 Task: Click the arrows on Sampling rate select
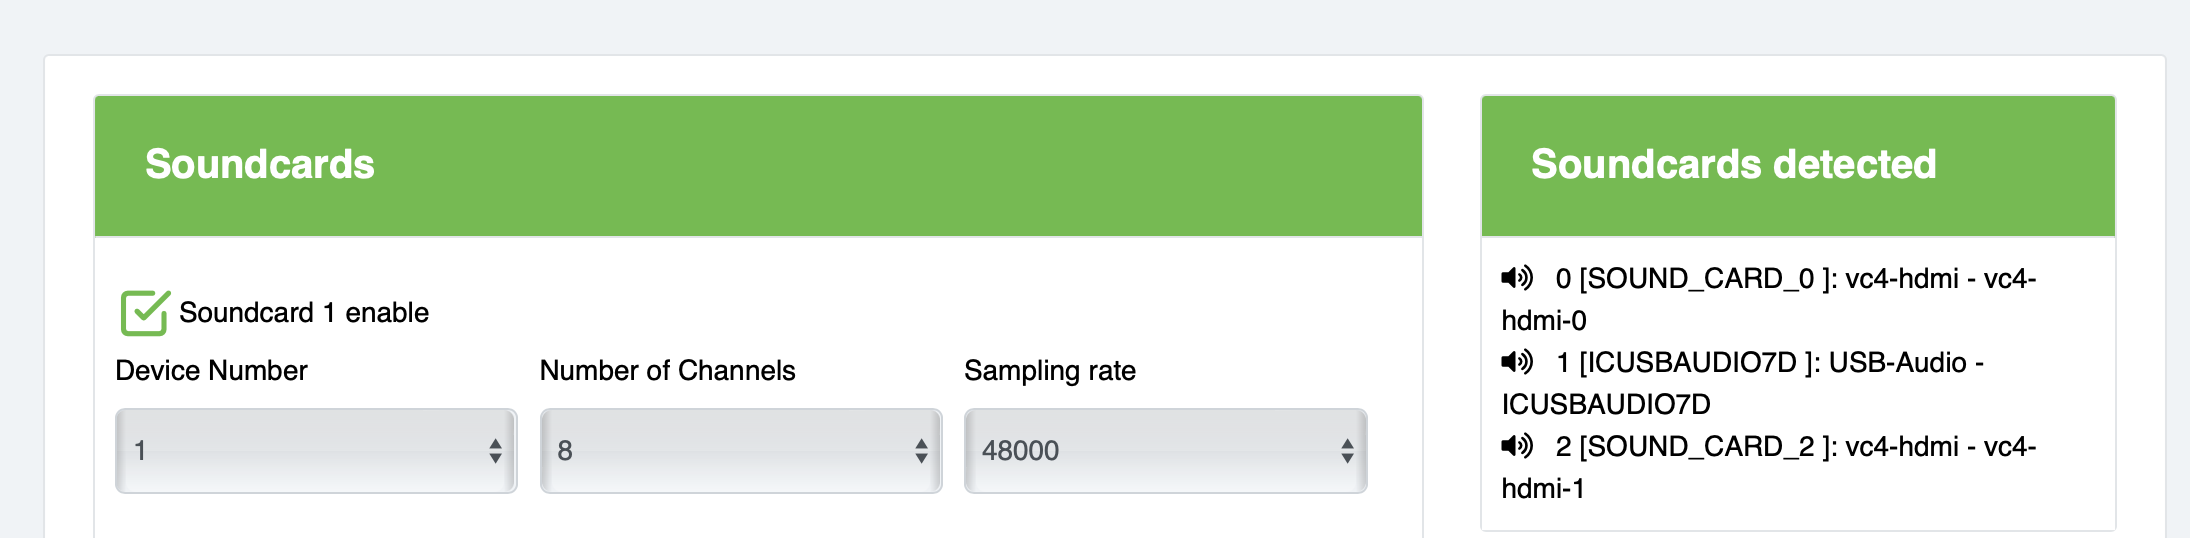pyautogui.click(x=1347, y=451)
